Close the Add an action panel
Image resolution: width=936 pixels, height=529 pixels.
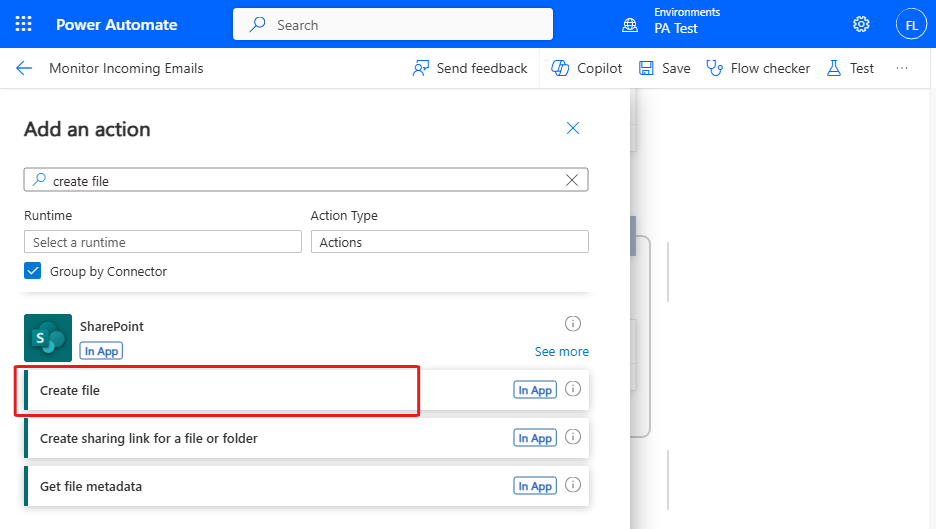(573, 128)
